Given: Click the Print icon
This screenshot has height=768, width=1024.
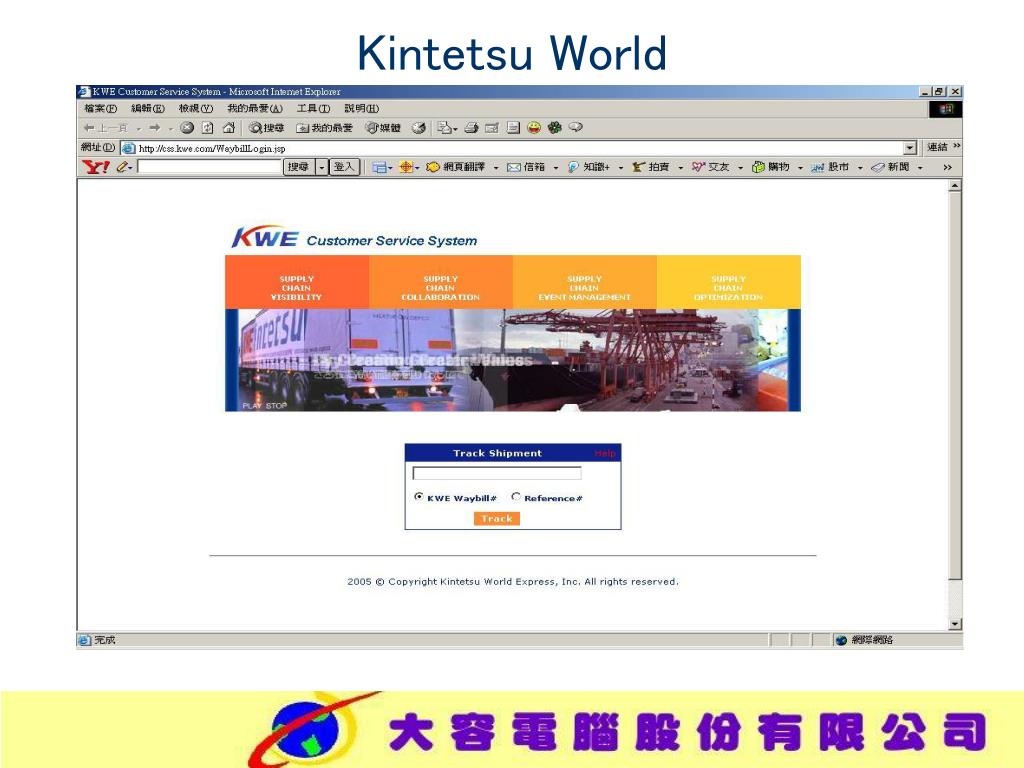Looking at the screenshot, I should click(472, 128).
